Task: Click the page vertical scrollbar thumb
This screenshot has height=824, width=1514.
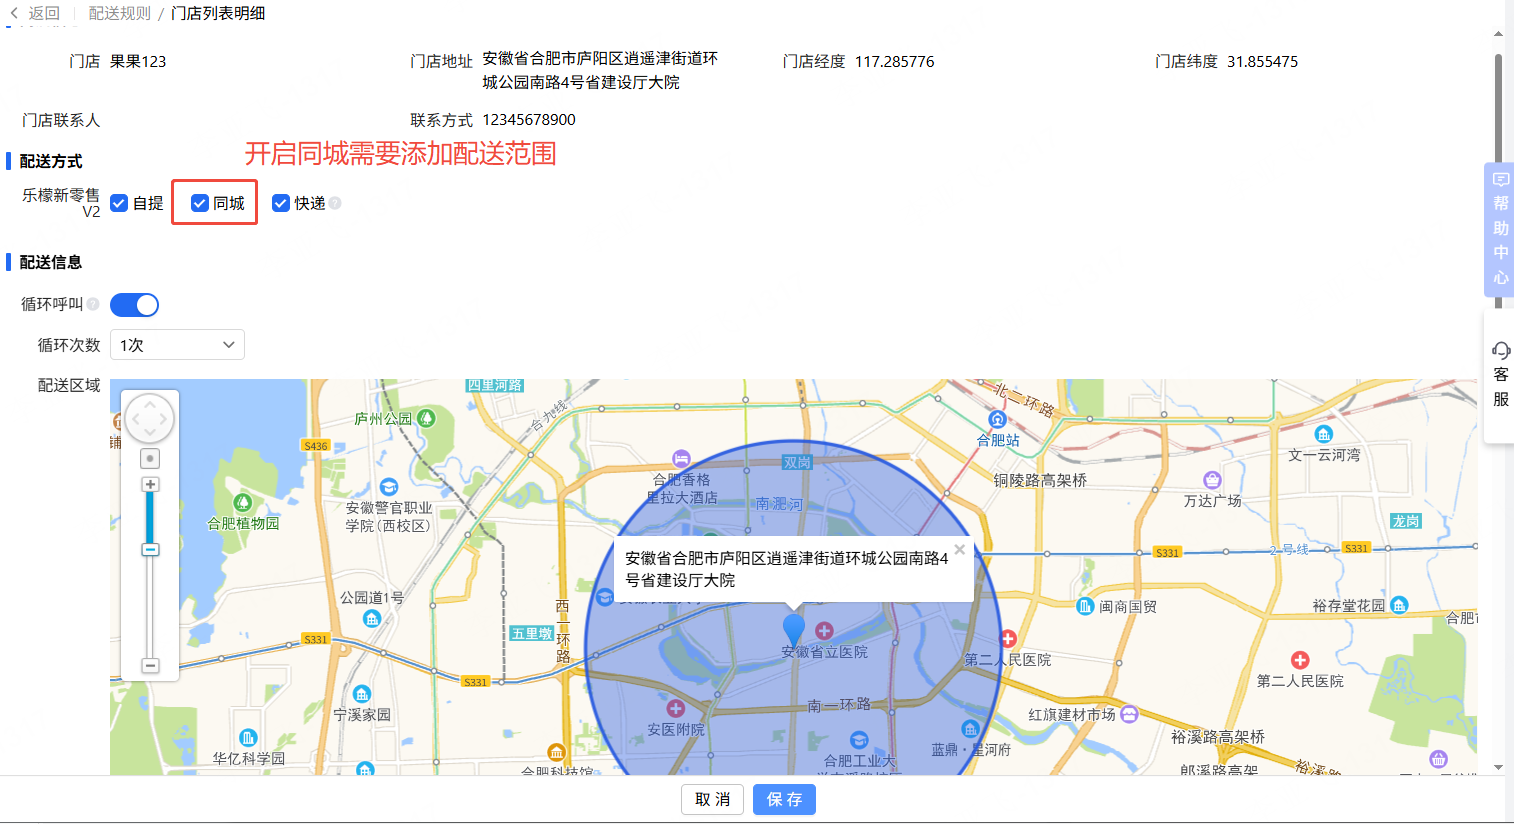Action: point(1498,180)
